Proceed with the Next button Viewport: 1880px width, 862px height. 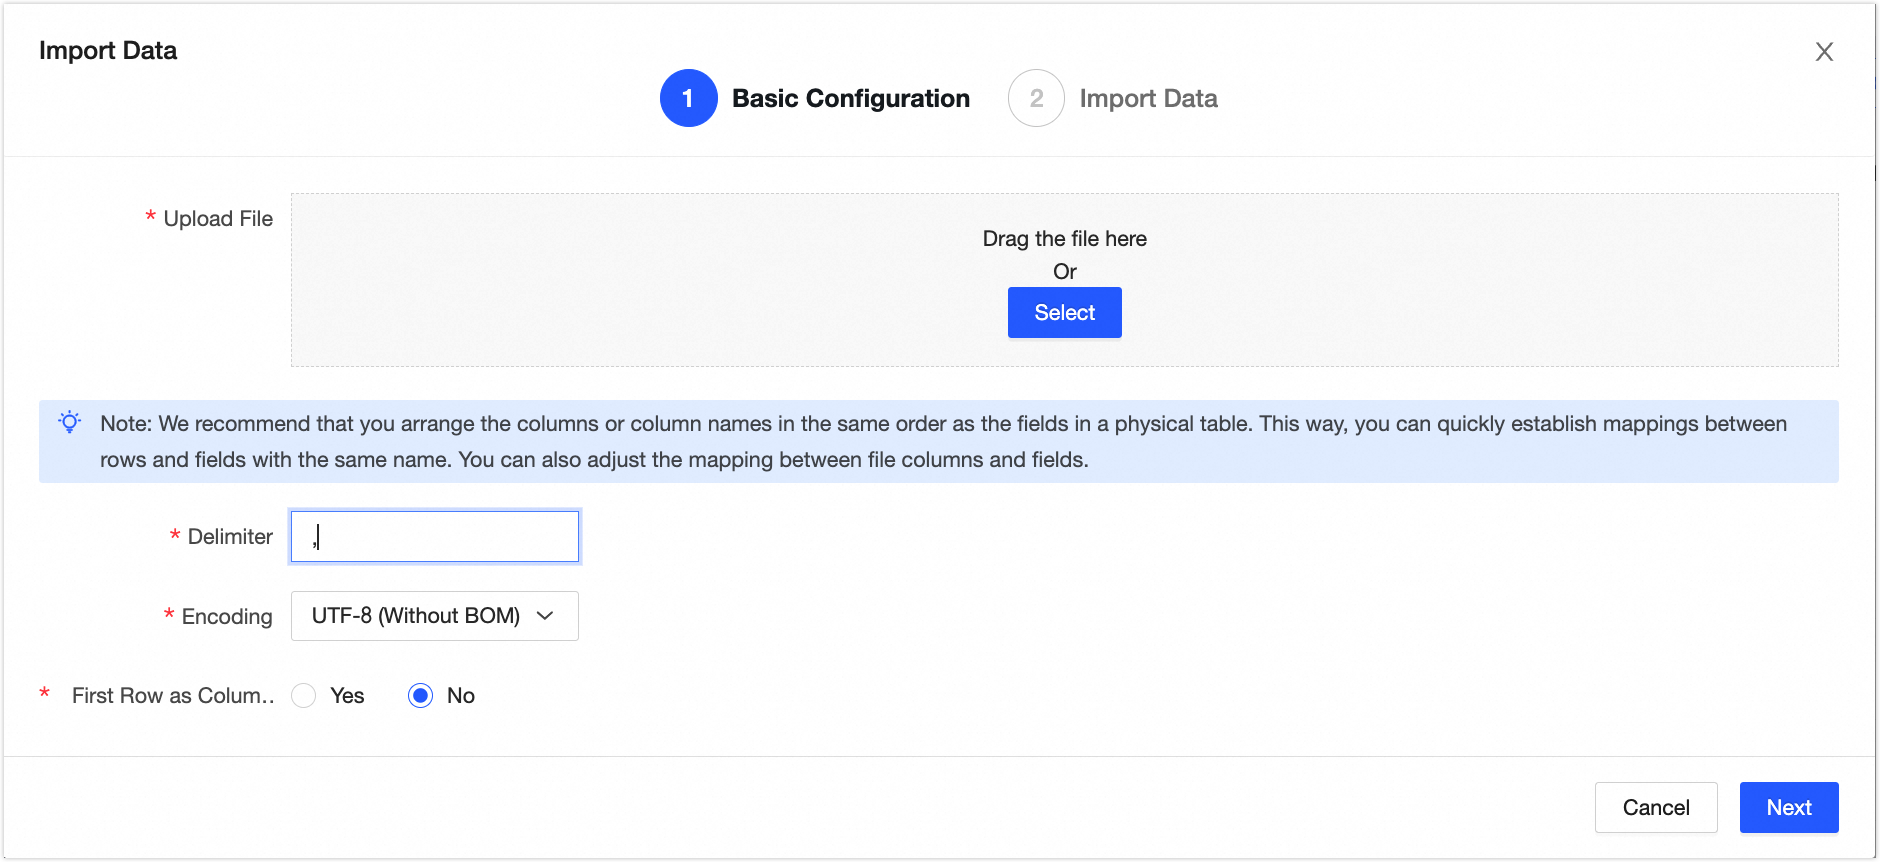click(1788, 808)
